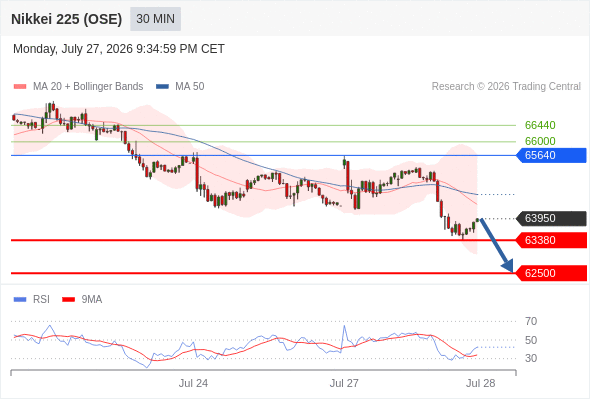Click the 66440 resistance level label

(x=540, y=125)
